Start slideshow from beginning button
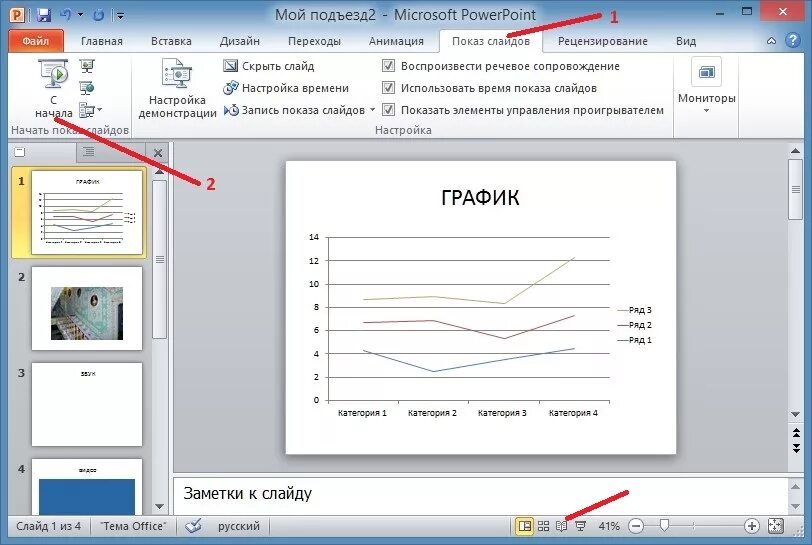This screenshot has height=545, width=812. point(53,89)
